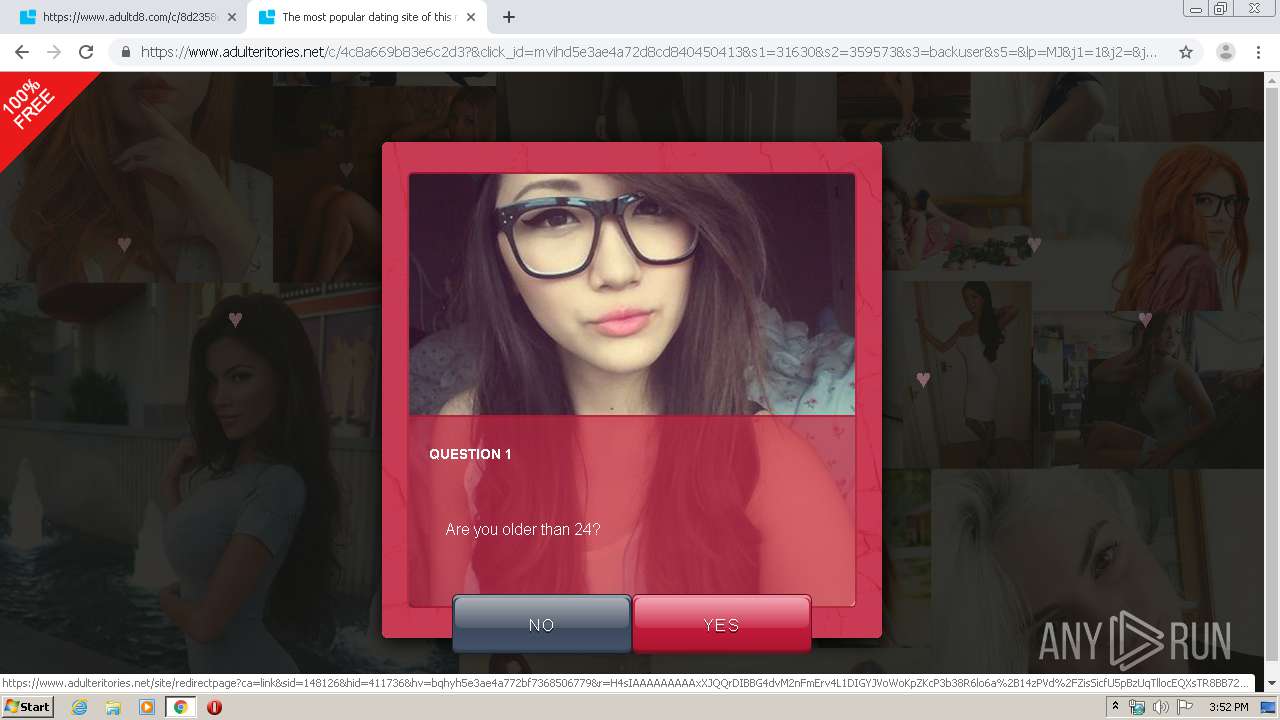Click the browser forward arrow
The width and height of the screenshot is (1280, 720).
[x=54, y=52]
